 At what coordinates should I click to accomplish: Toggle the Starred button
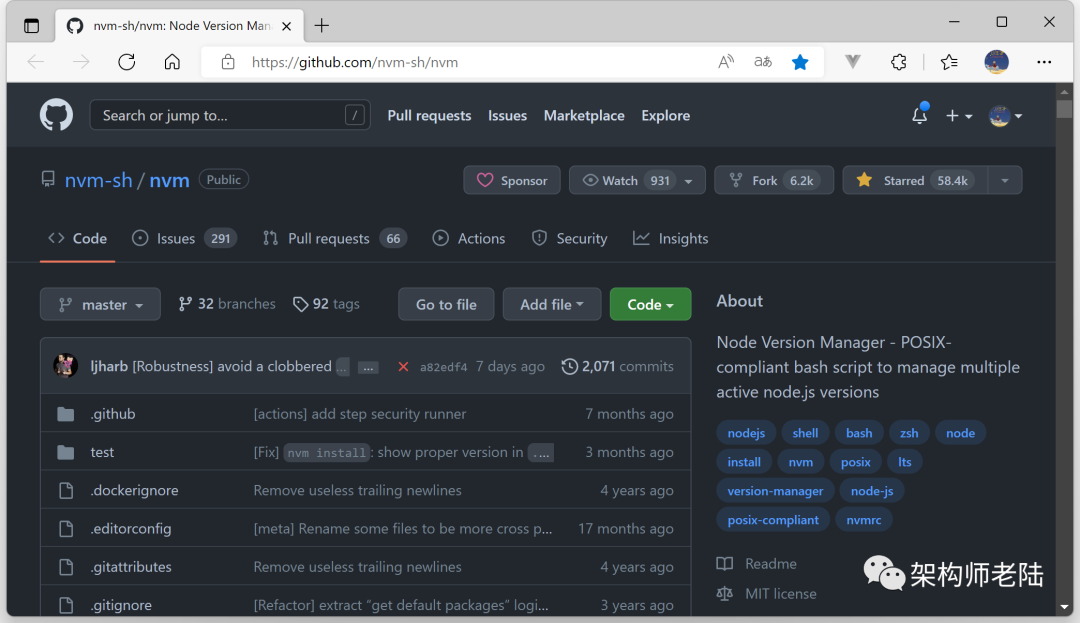pyautogui.click(x=915, y=180)
